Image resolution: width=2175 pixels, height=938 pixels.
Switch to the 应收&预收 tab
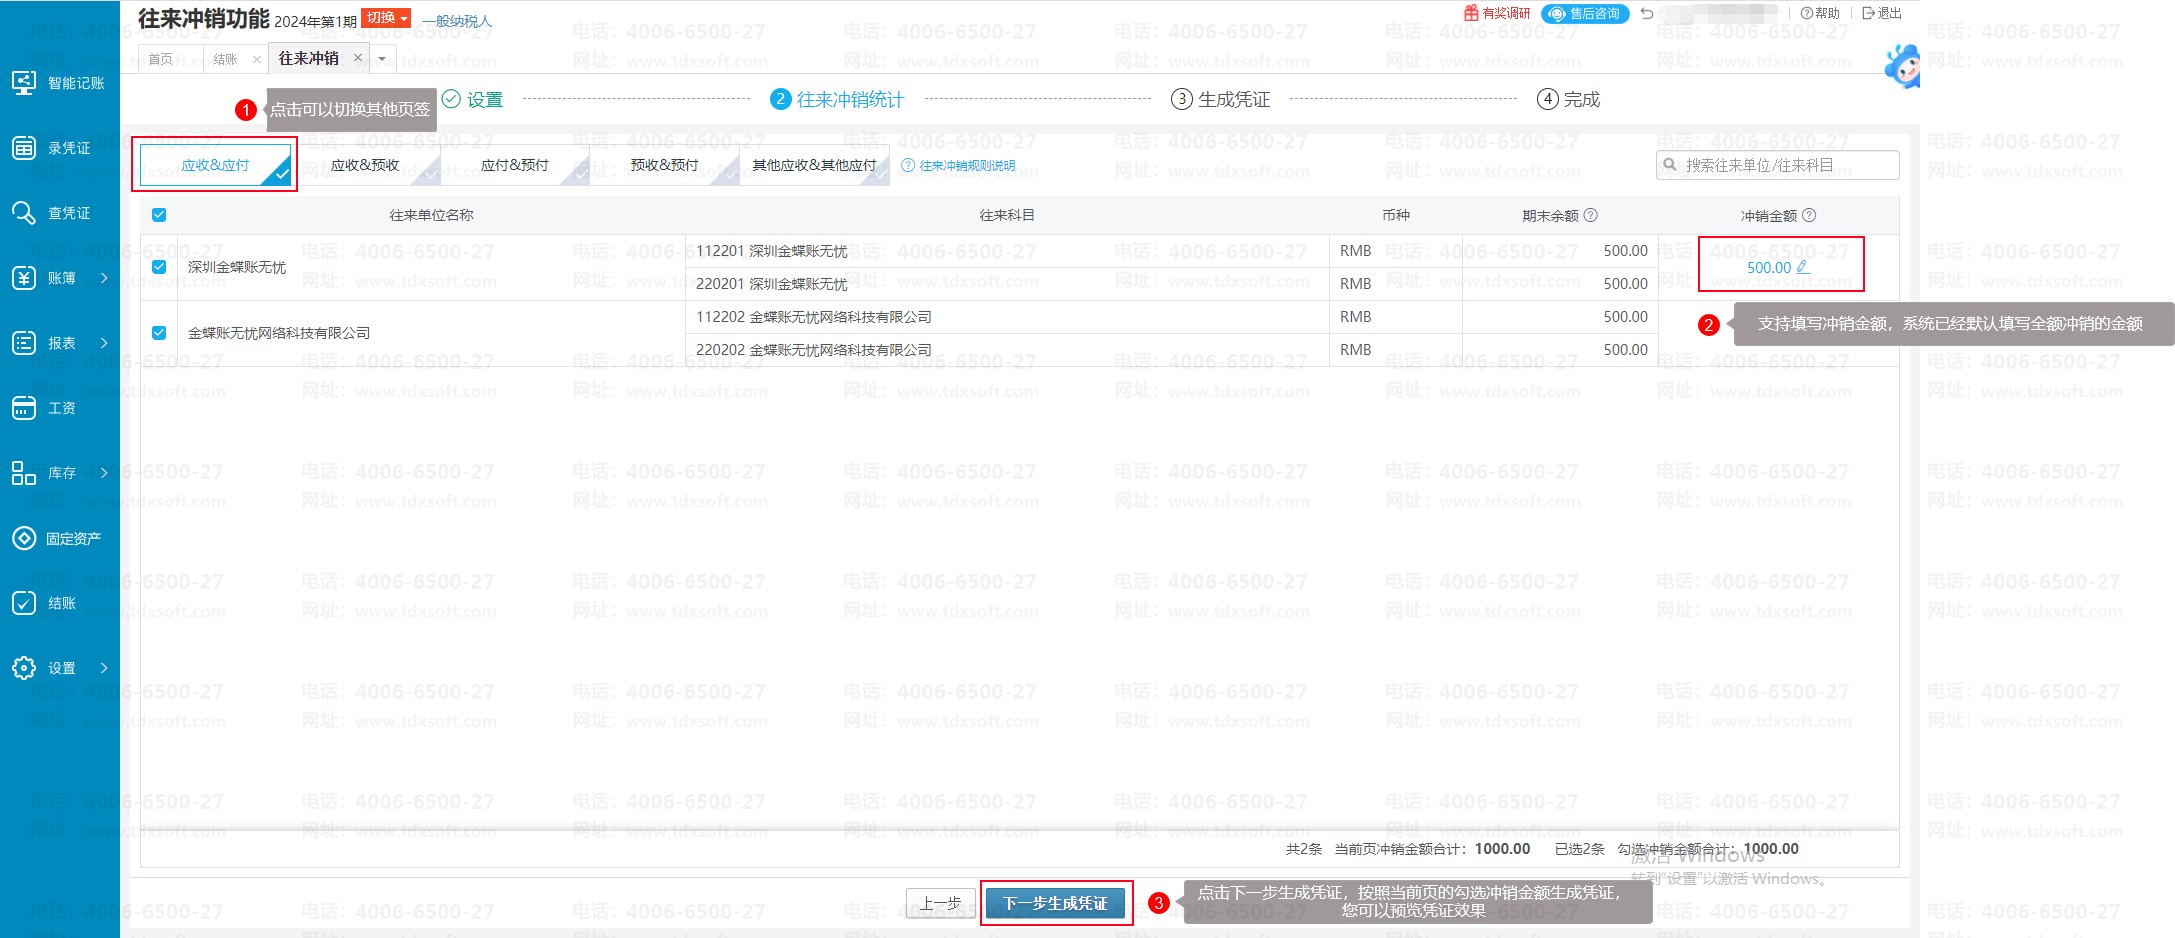coord(365,165)
